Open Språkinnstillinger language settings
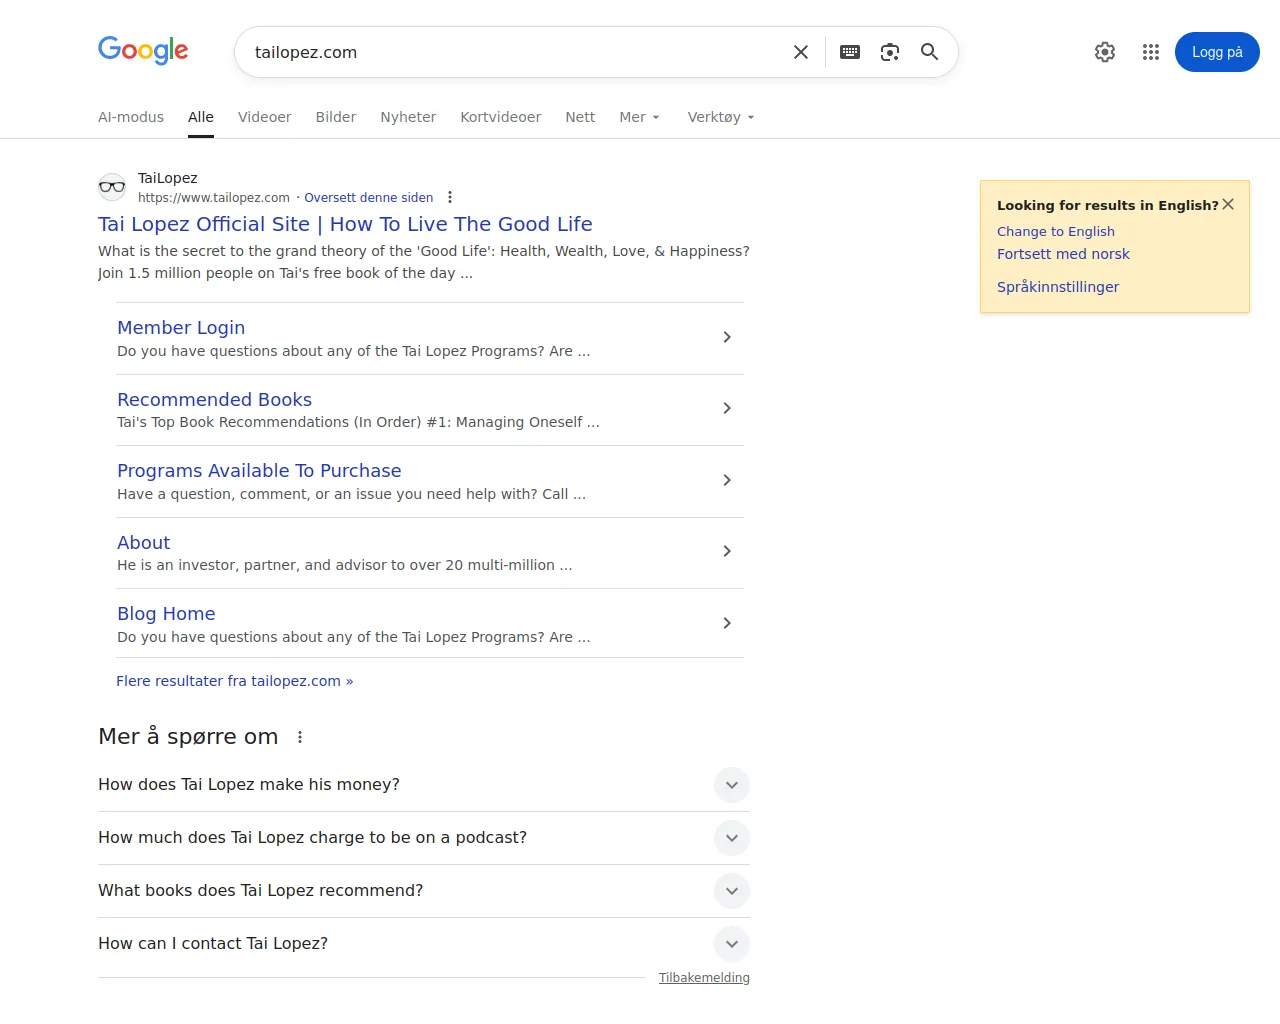Screen dimensions: 1280x1024 coord(1058,287)
